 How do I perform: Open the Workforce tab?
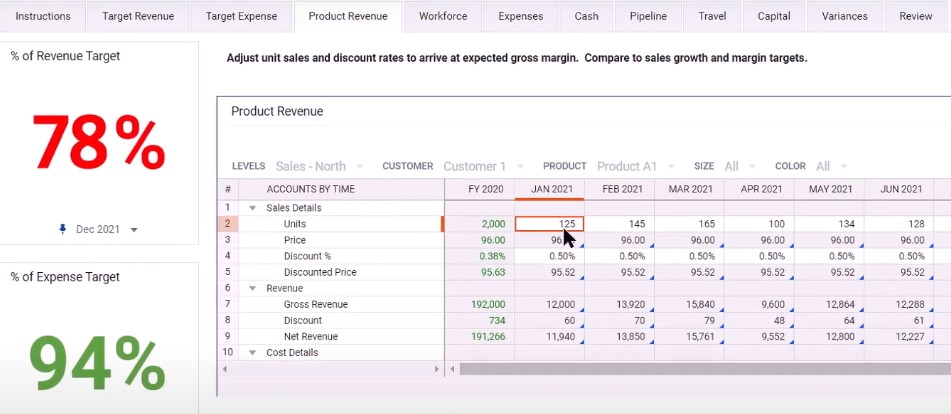point(443,16)
